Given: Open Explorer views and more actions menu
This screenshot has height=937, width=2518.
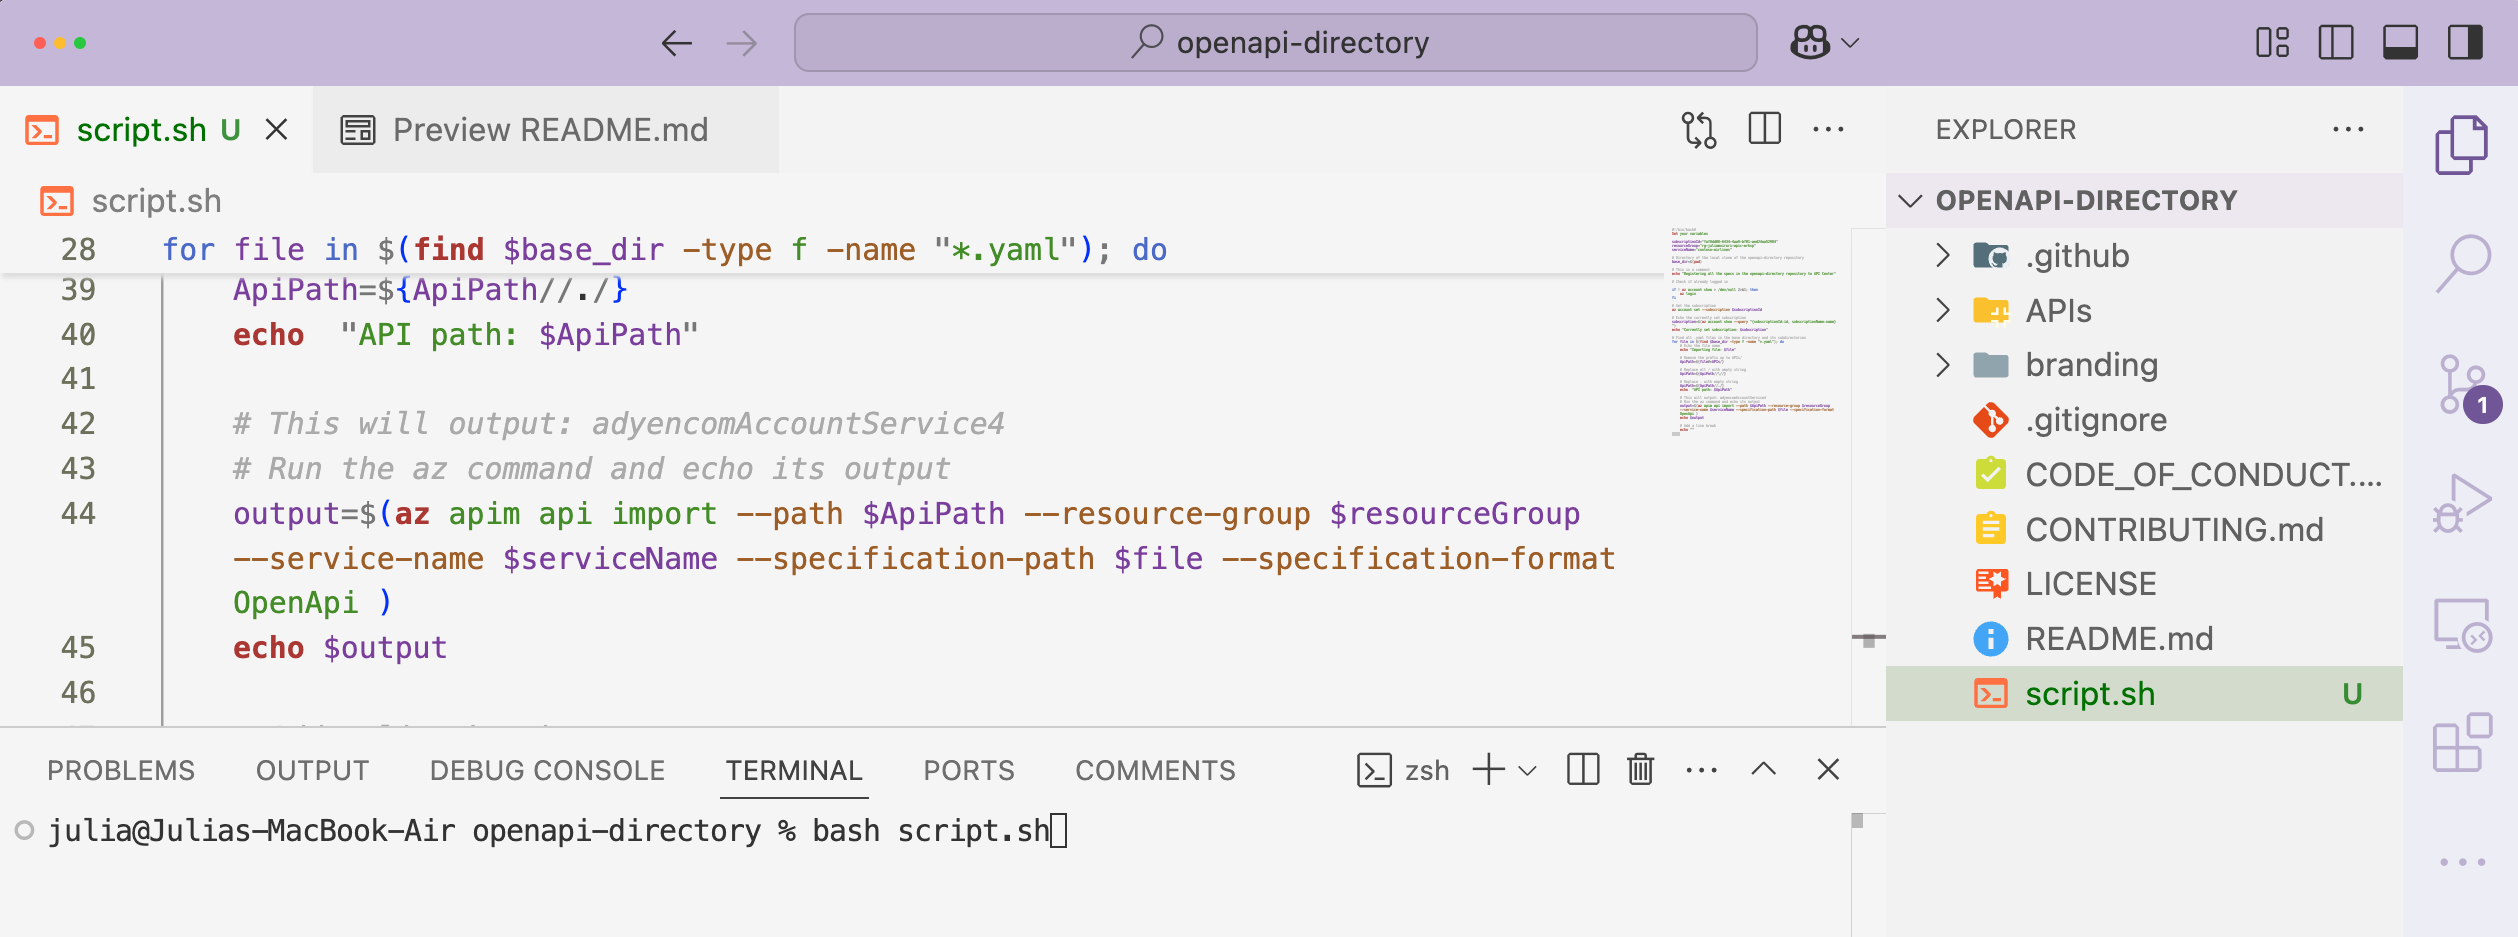Looking at the screenshot, I should (x=2348, y=130).
